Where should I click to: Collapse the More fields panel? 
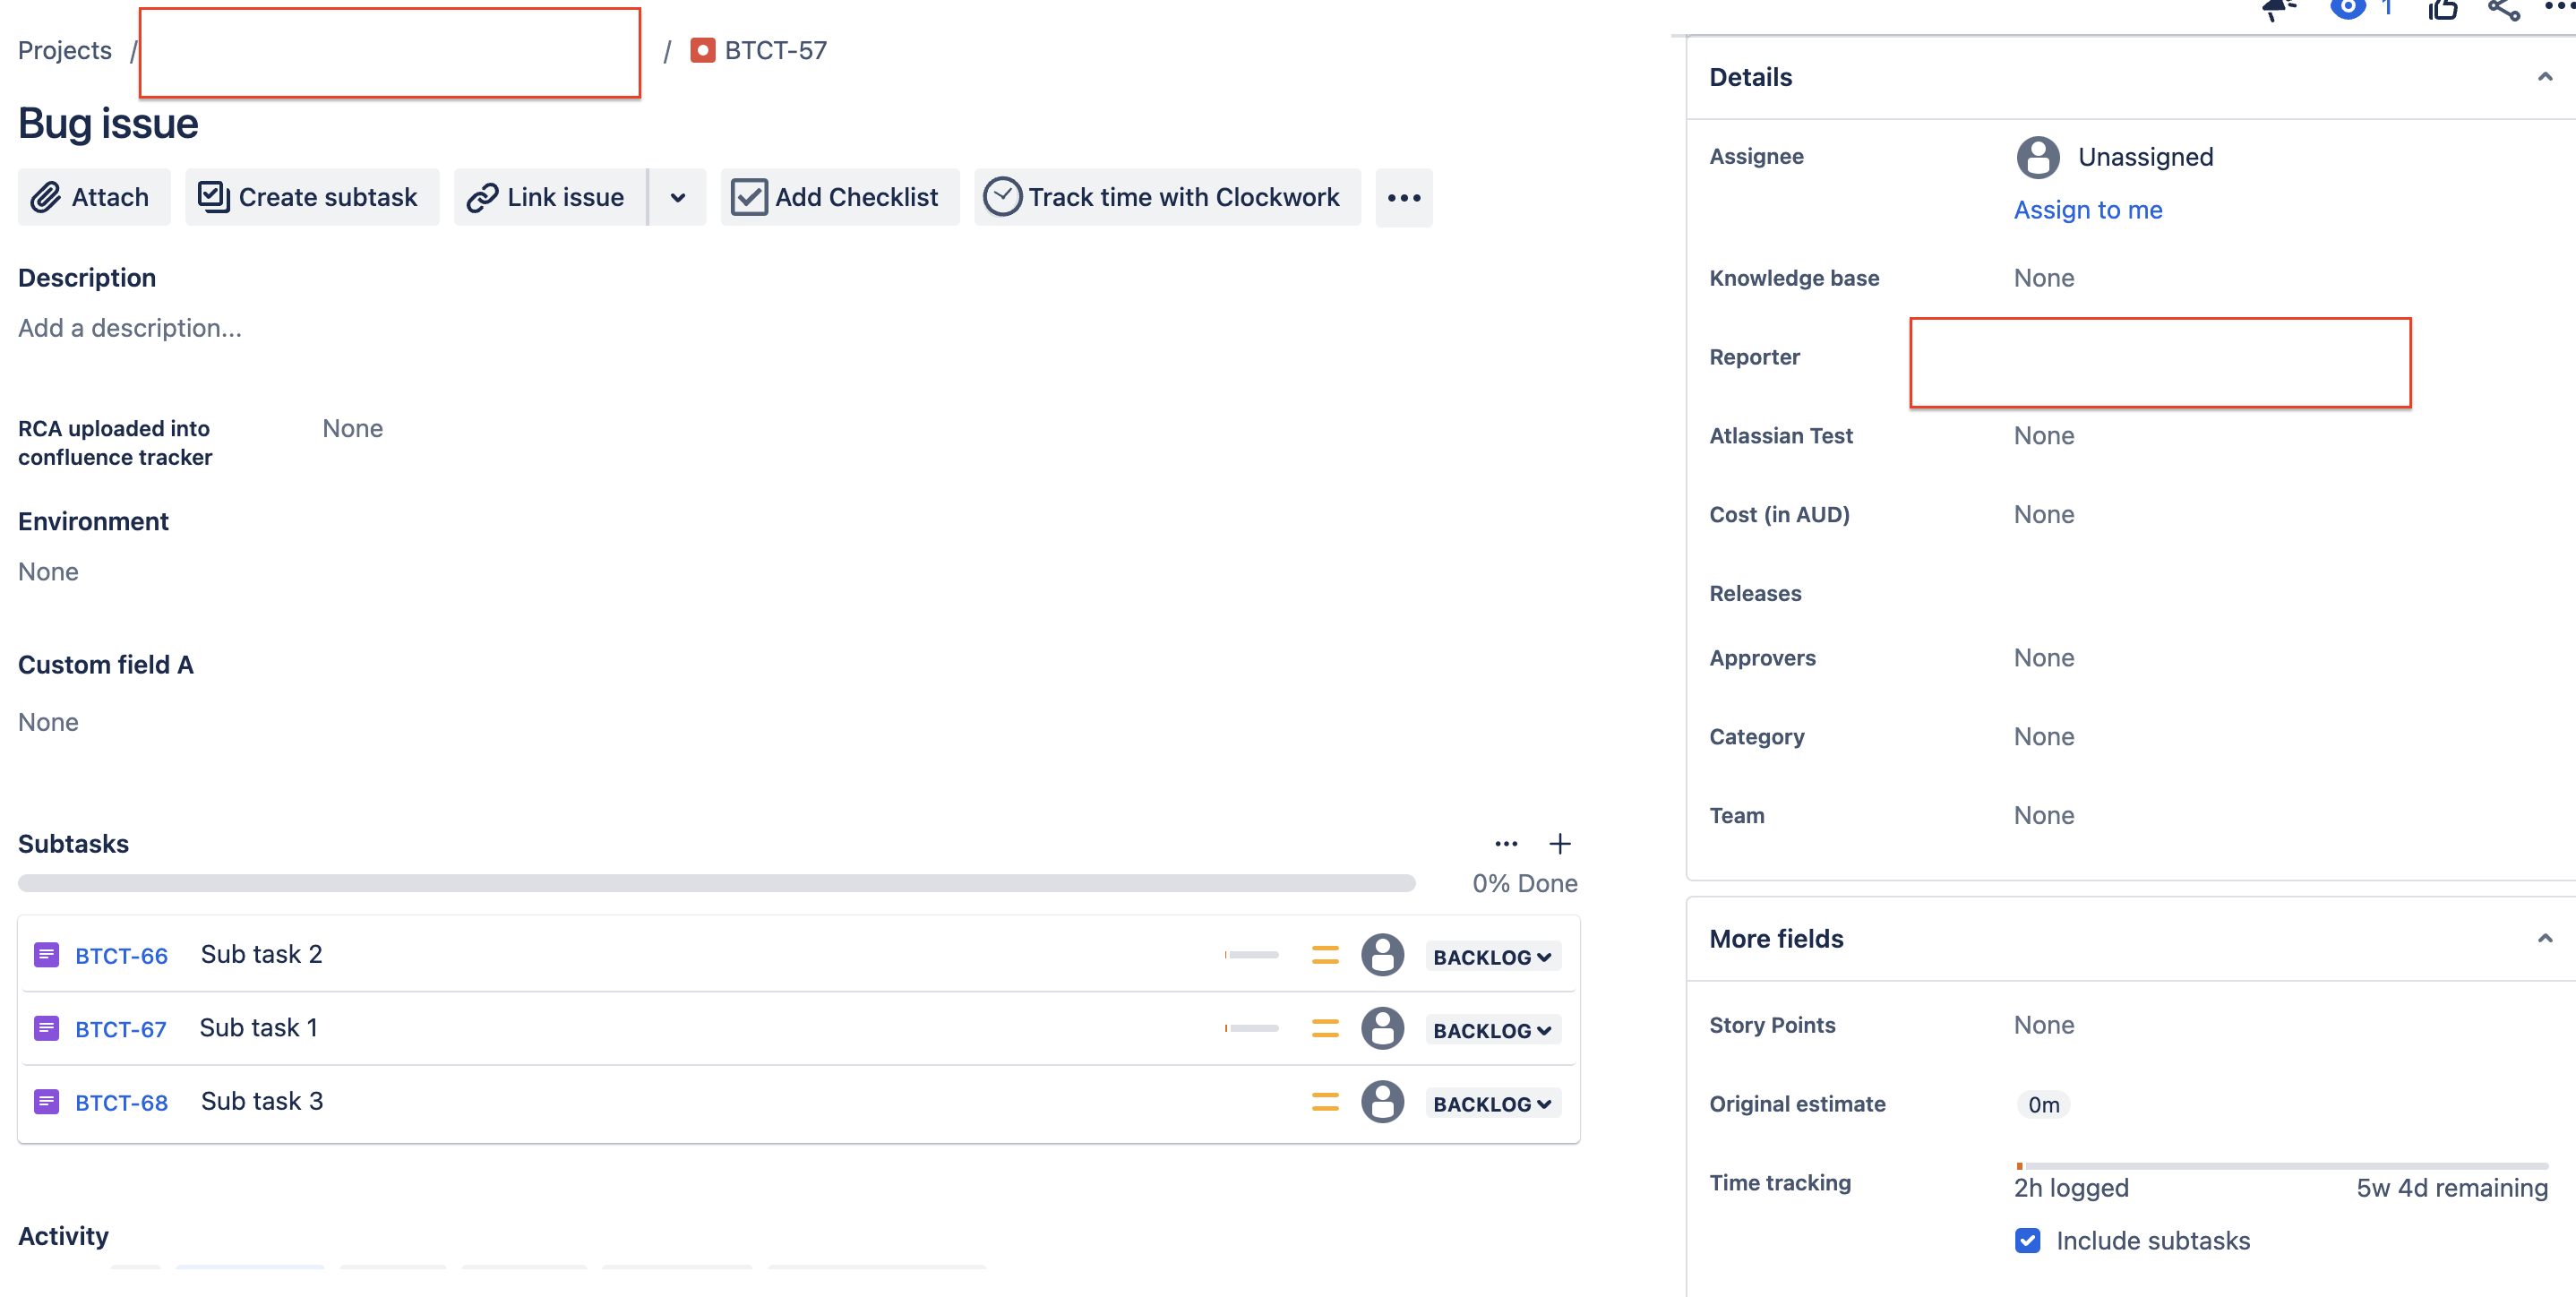[2544, 938]
